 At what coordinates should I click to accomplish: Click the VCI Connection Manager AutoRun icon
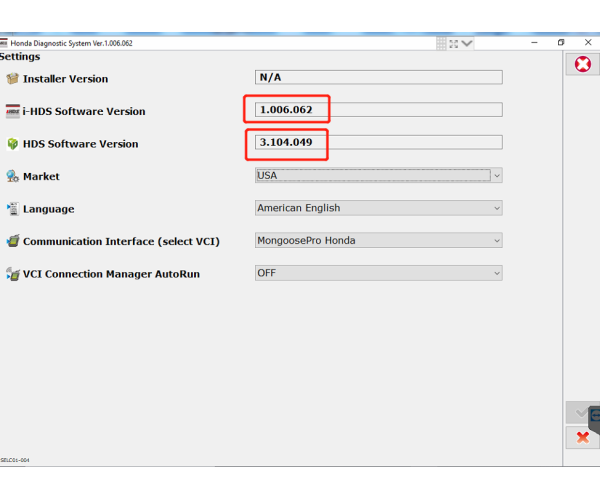coord(12,274)
